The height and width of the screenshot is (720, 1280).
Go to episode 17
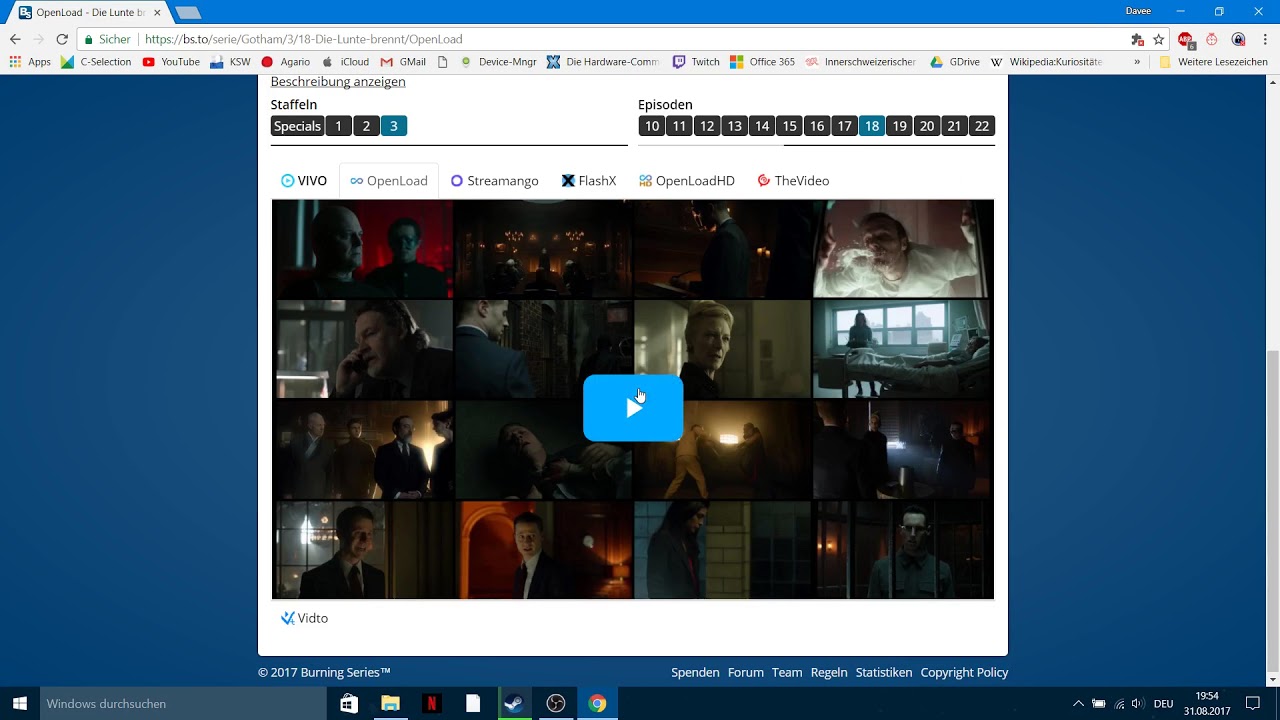[844, 126]
